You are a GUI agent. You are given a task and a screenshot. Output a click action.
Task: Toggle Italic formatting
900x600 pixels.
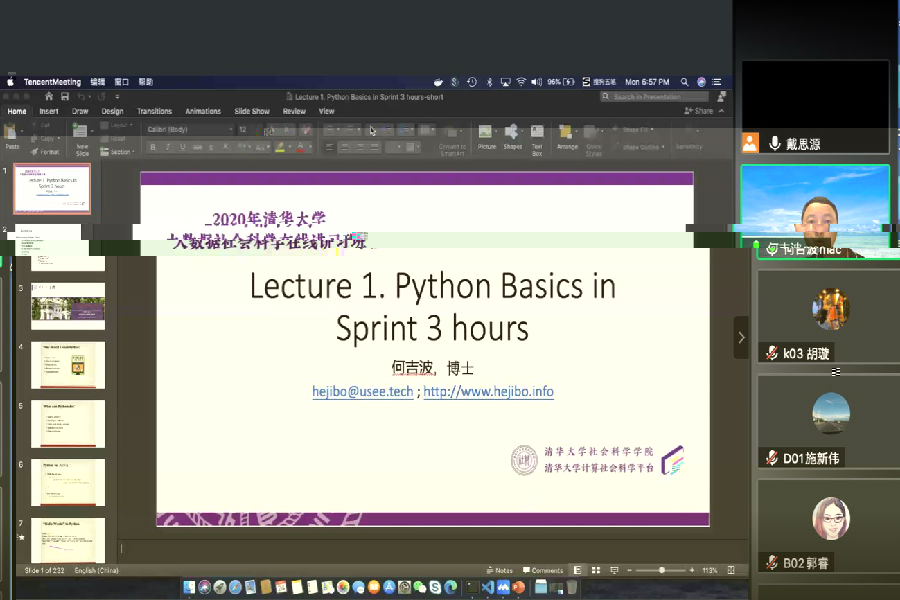click(x=168, y=147)
